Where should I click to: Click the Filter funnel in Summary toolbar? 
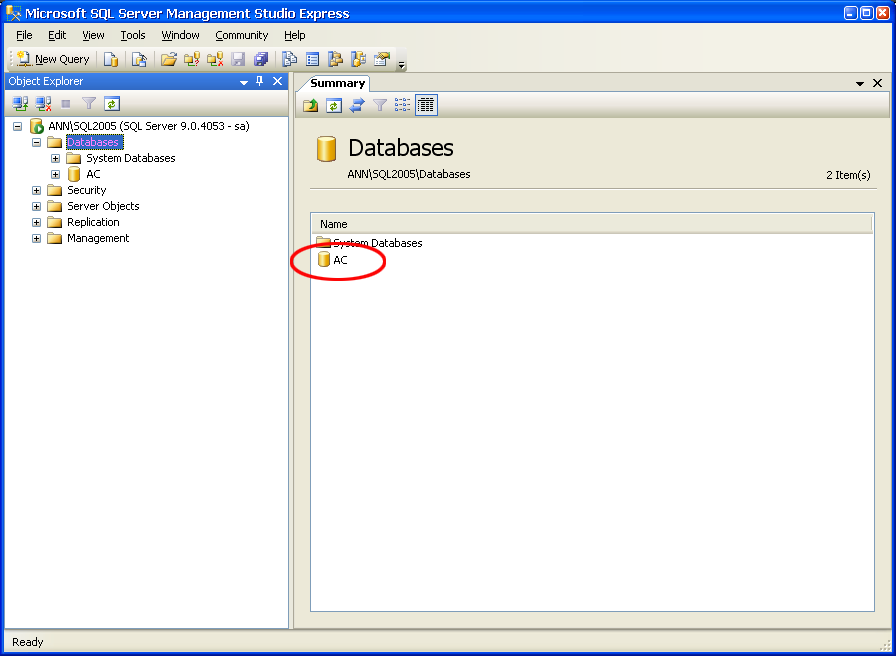click(380, 105)
